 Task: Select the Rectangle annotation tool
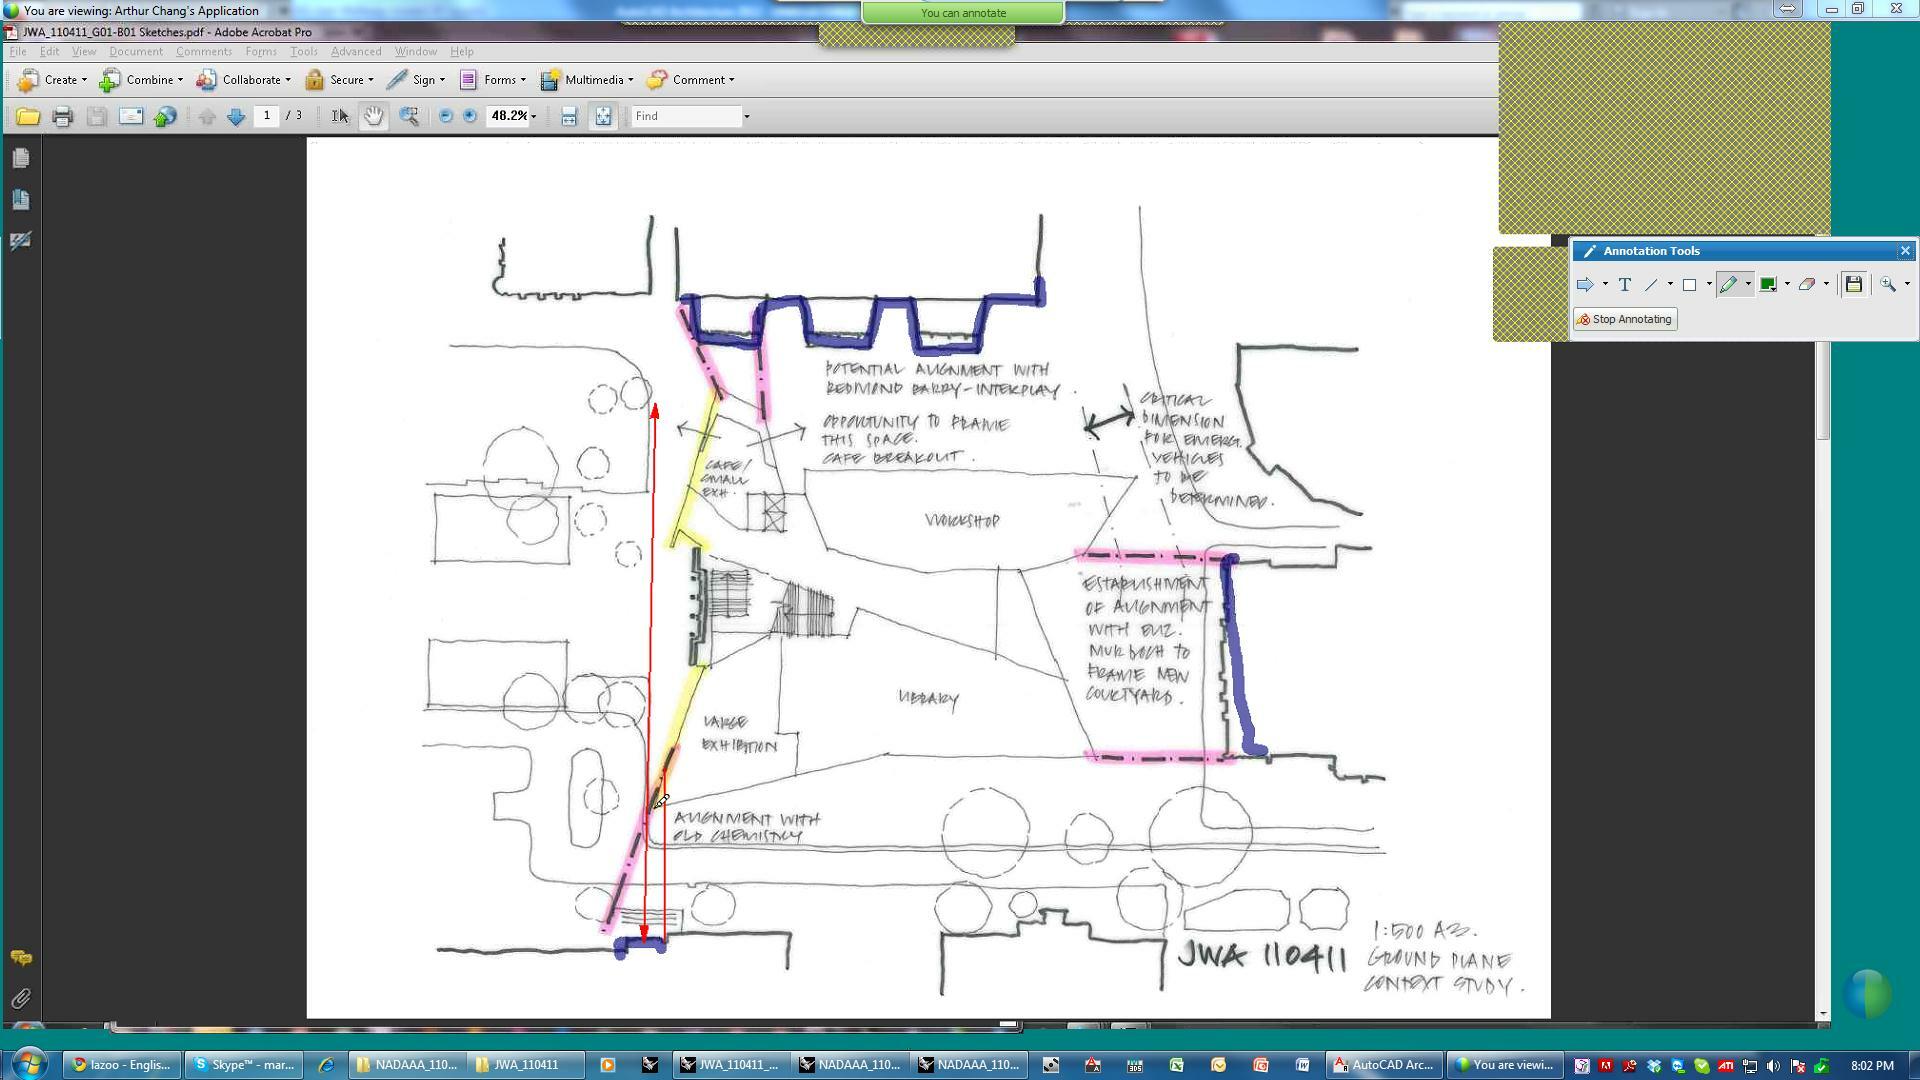1690,285
